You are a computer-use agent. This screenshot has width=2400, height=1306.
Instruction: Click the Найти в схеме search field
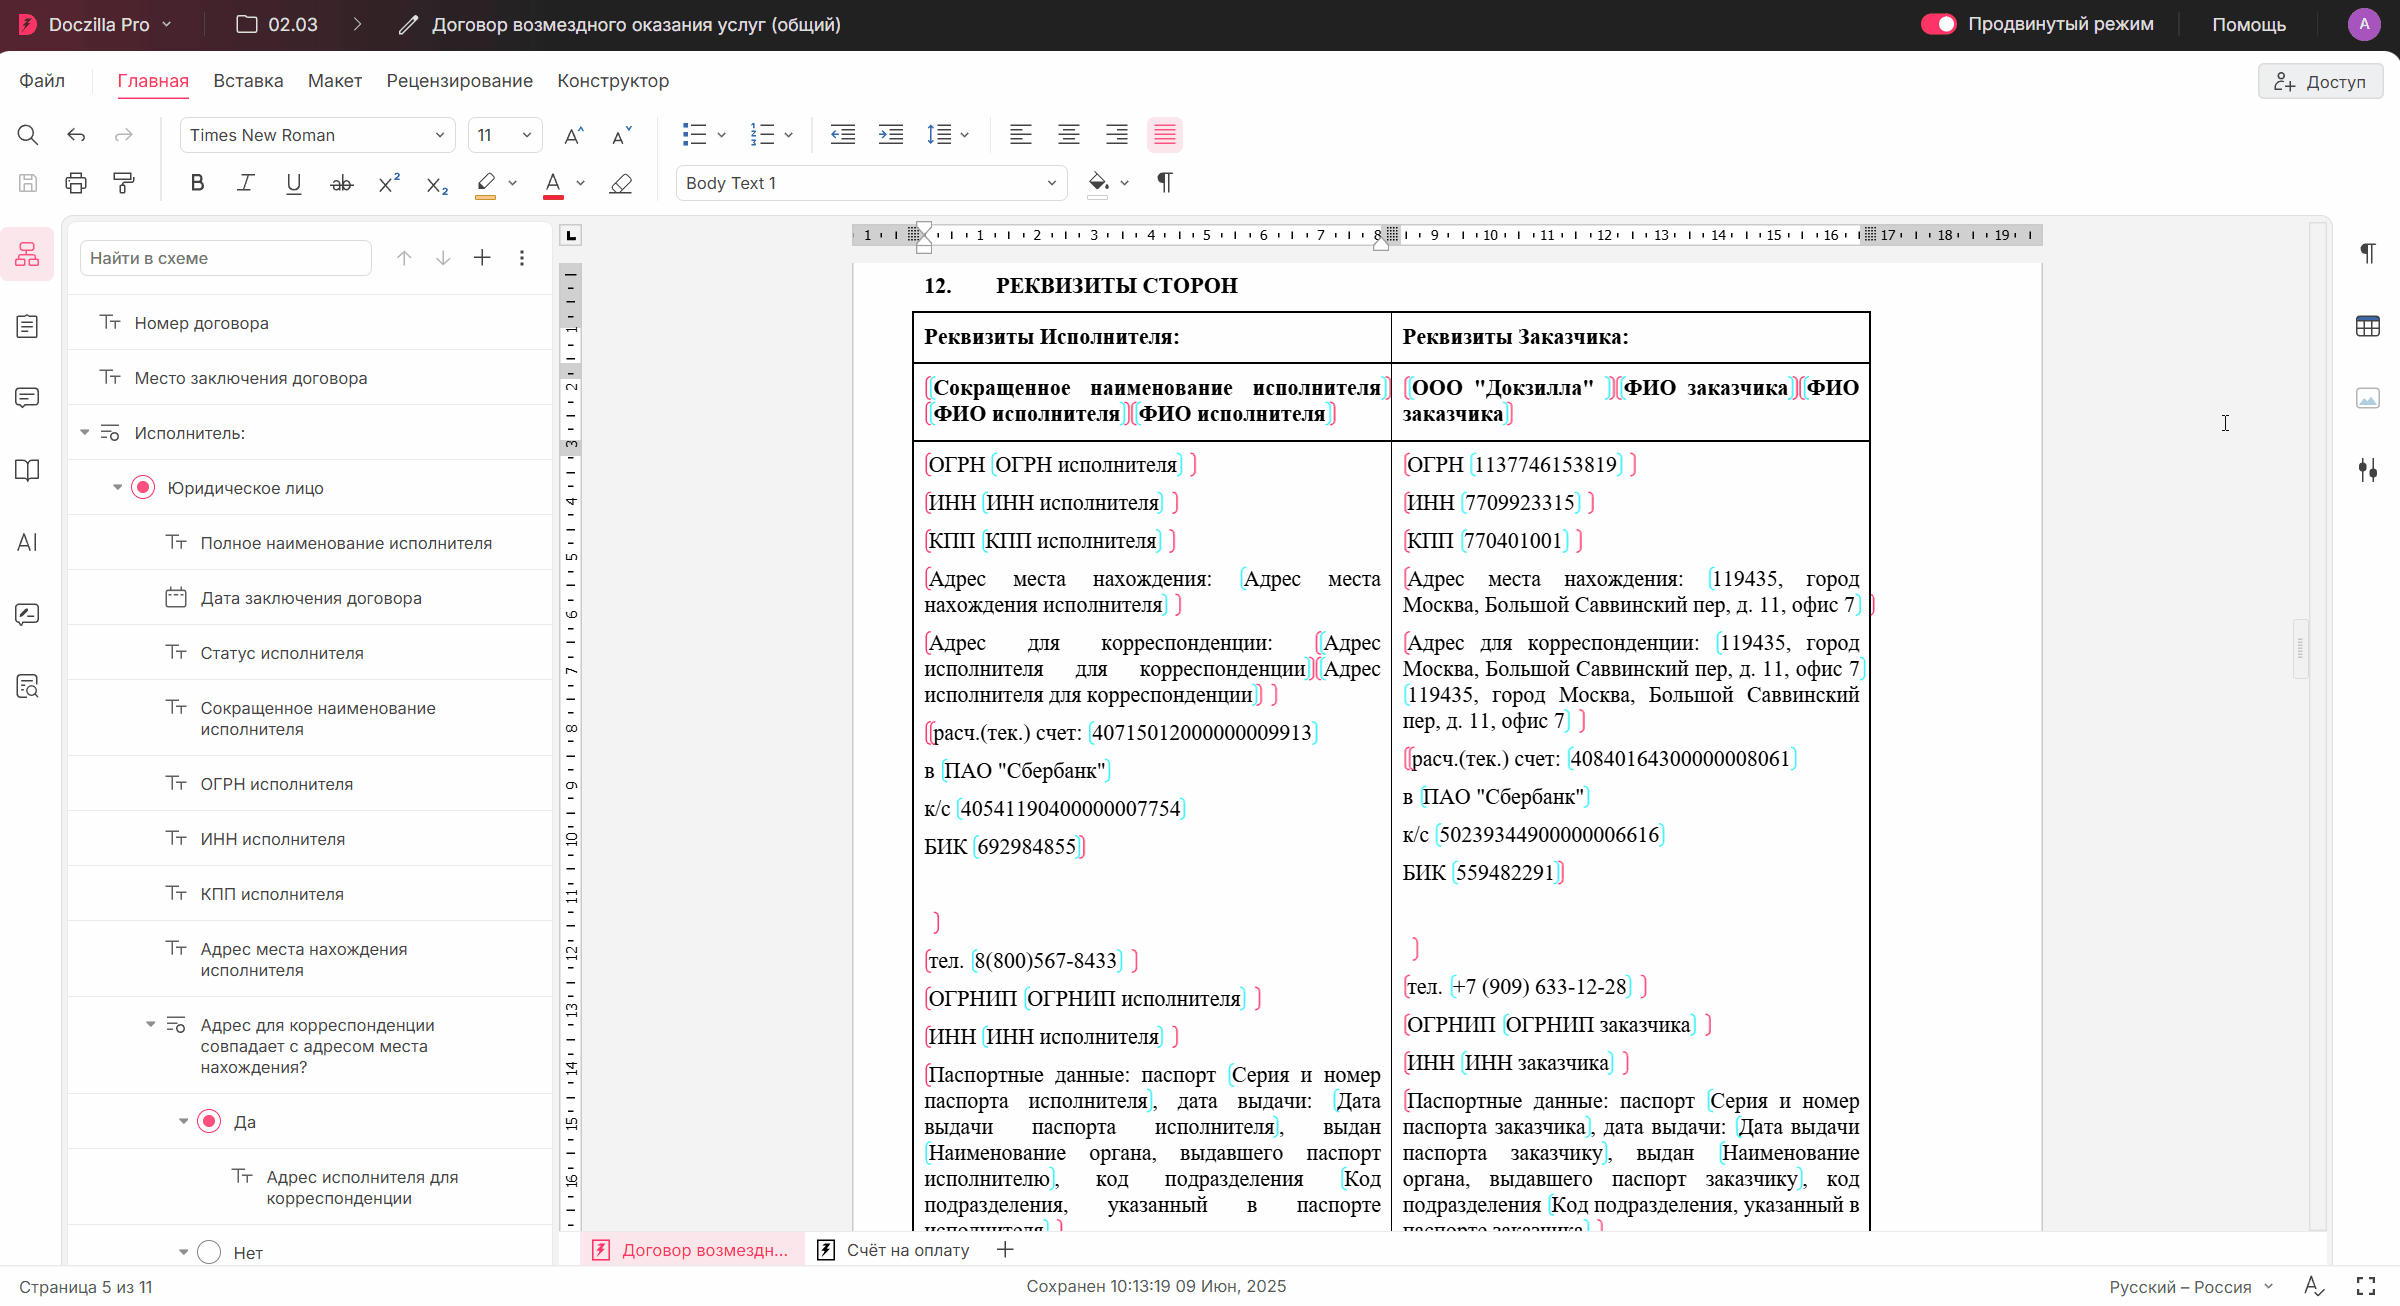[226, 258]
